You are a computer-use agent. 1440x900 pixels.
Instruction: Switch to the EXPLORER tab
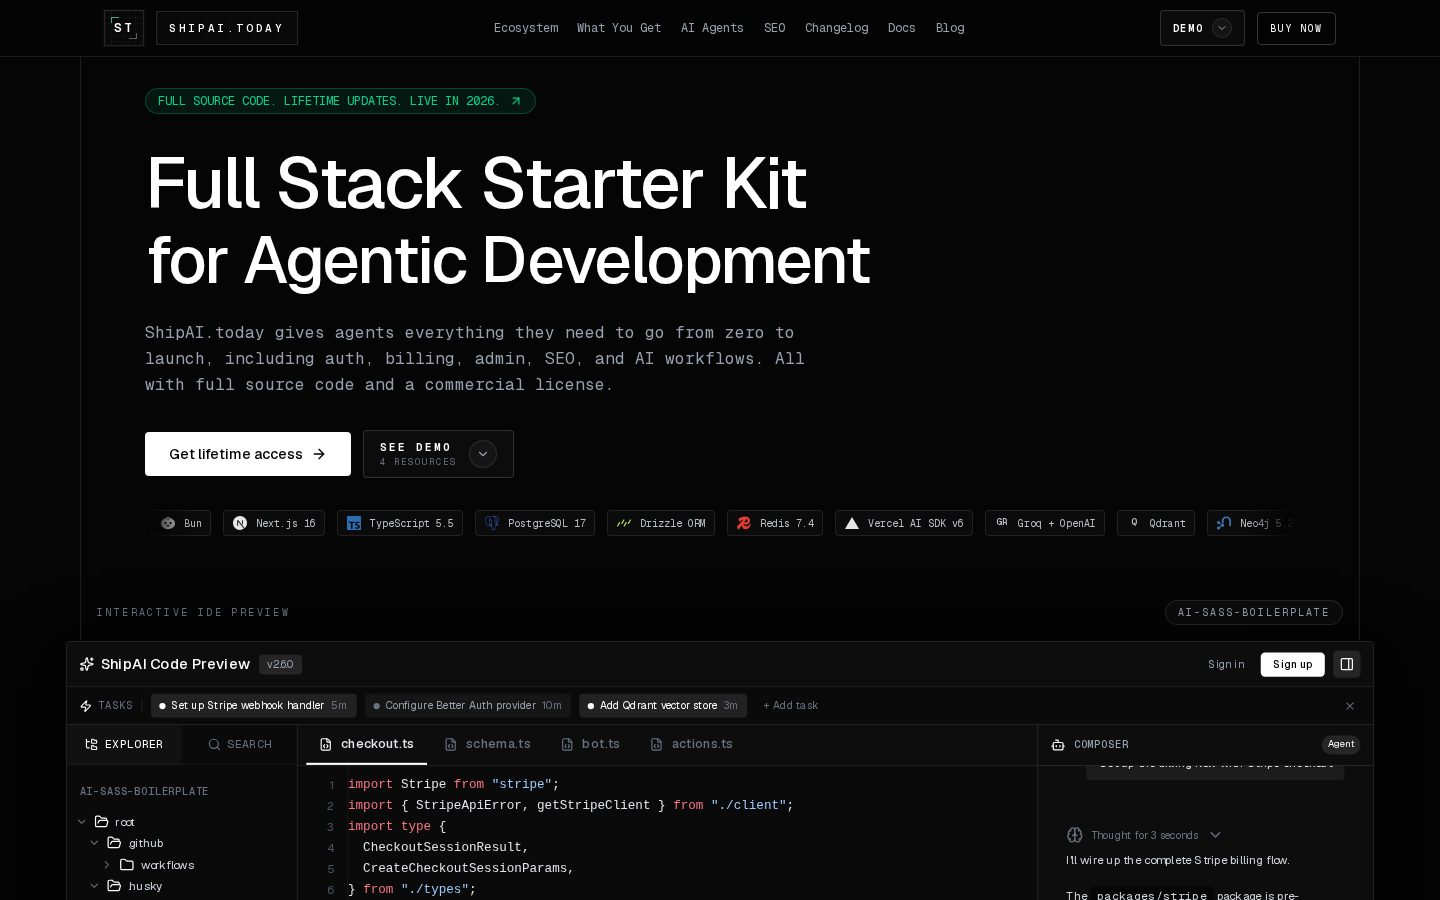[x=124, y=745]
